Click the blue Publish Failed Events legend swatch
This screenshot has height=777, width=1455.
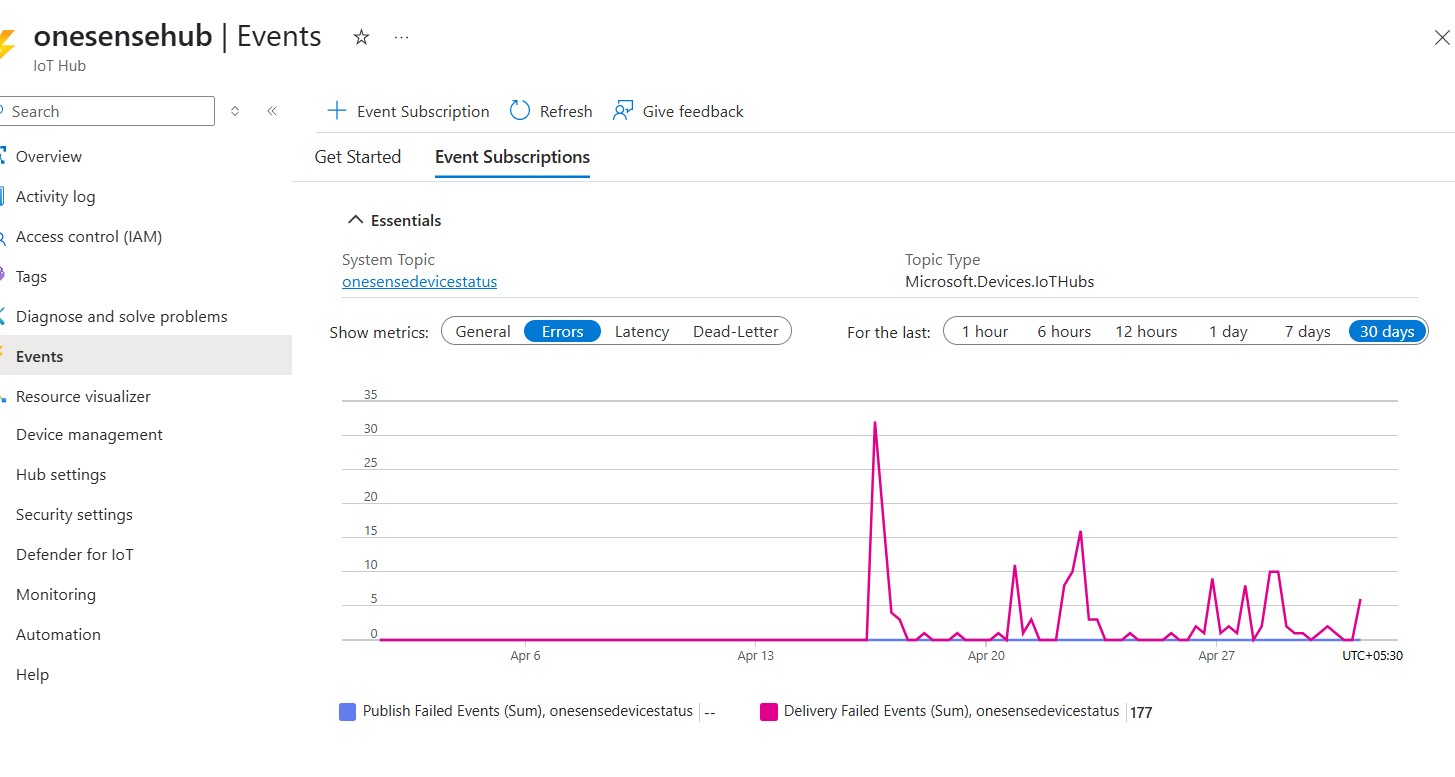(348, 712)
